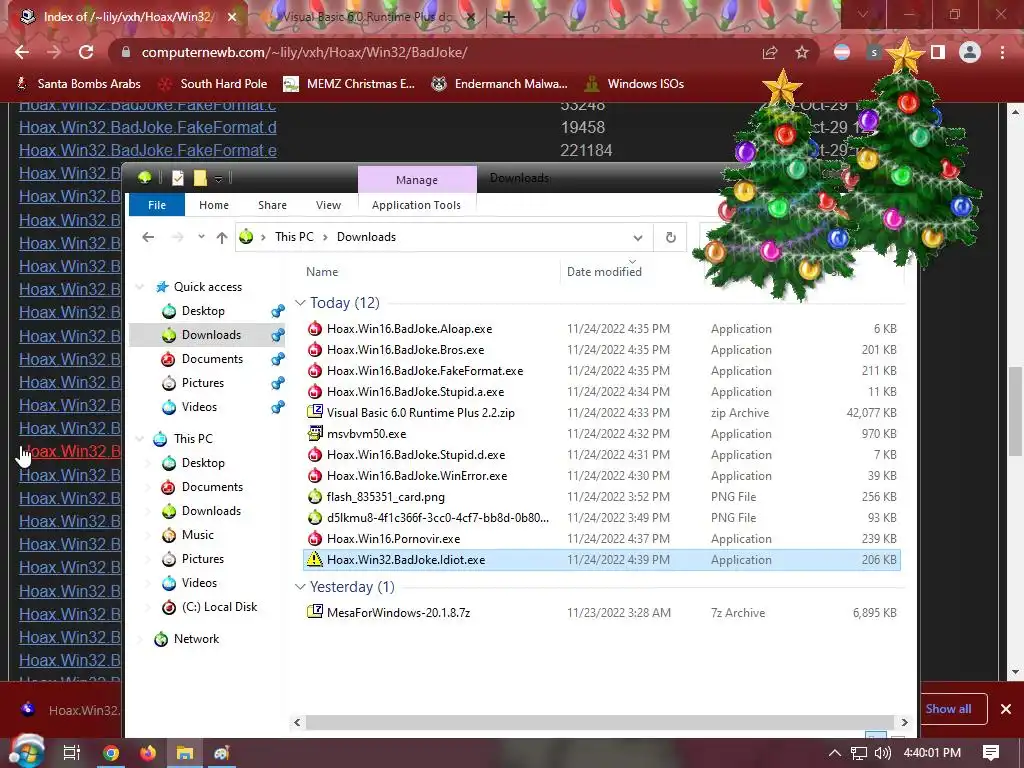Open the File tab in Explorer

click(157, 205)
